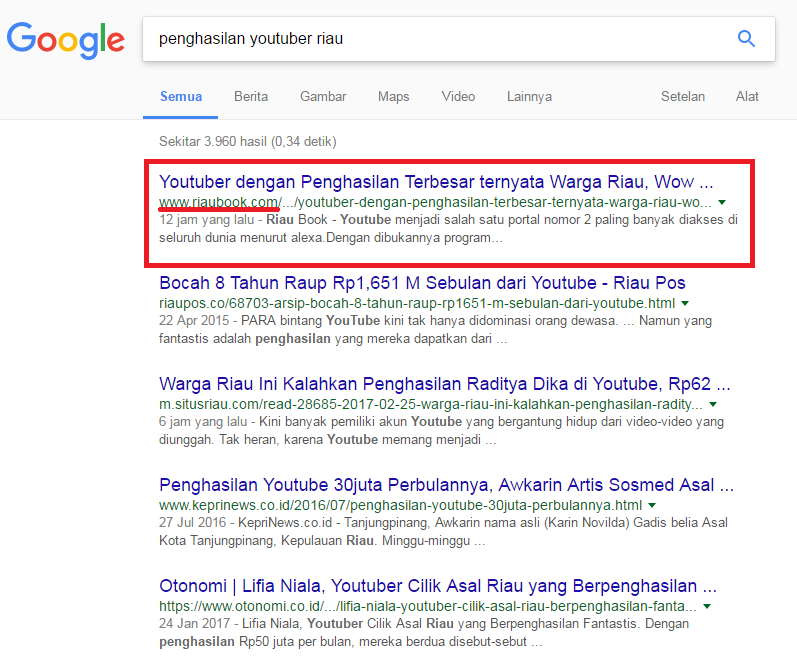797x657 pixels.
Task: Click the '22 Apr 2015' snippet text
Action: (194, 321)
